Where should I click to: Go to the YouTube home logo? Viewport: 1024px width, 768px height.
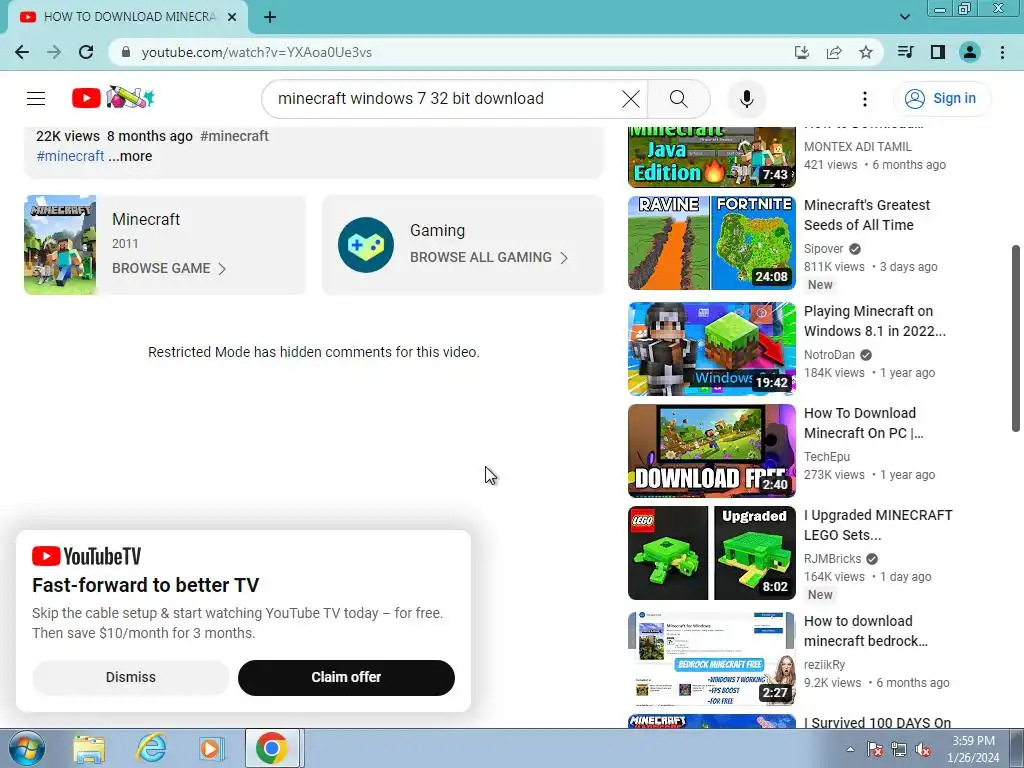[x=112, y=98]
